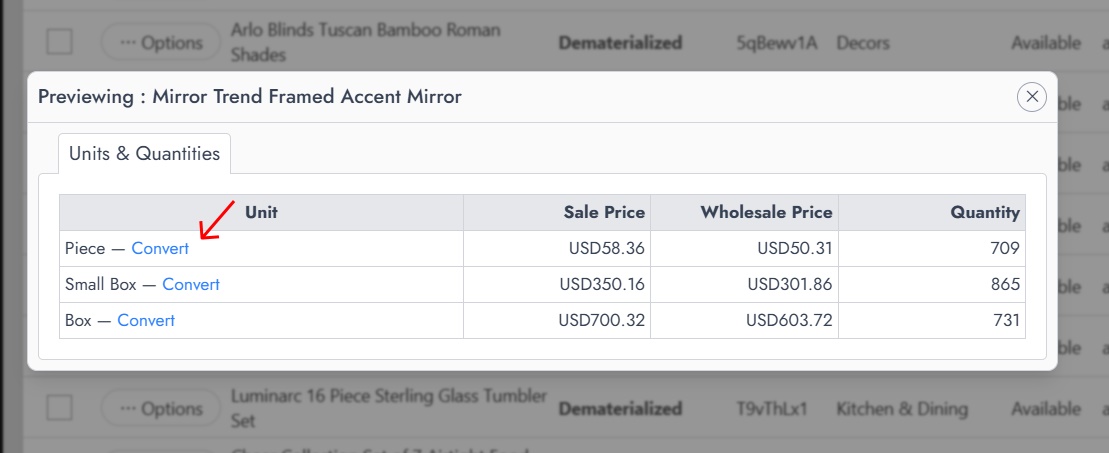The image size is (1109, 453).
Task: Click Convert link for Box unit
Action: pyautogui.click(x=146, y=321)
